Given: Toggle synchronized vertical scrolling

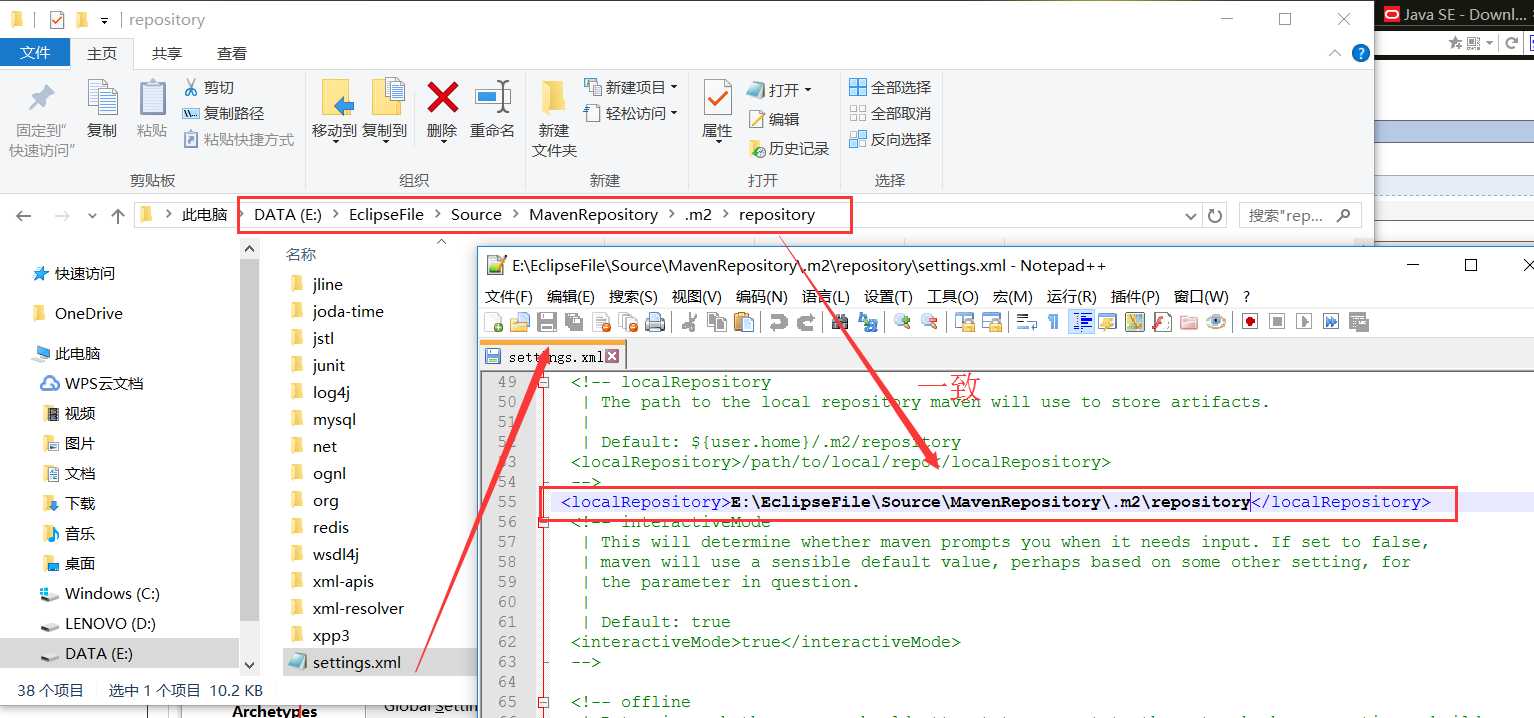Looking at the screenshot, I should click(x=965, y=322).
